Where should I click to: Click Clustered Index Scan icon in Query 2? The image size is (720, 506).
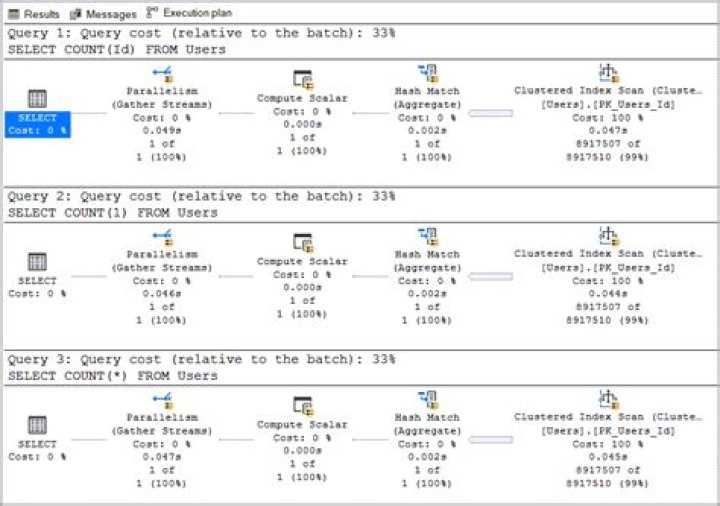tap(608, 236)
